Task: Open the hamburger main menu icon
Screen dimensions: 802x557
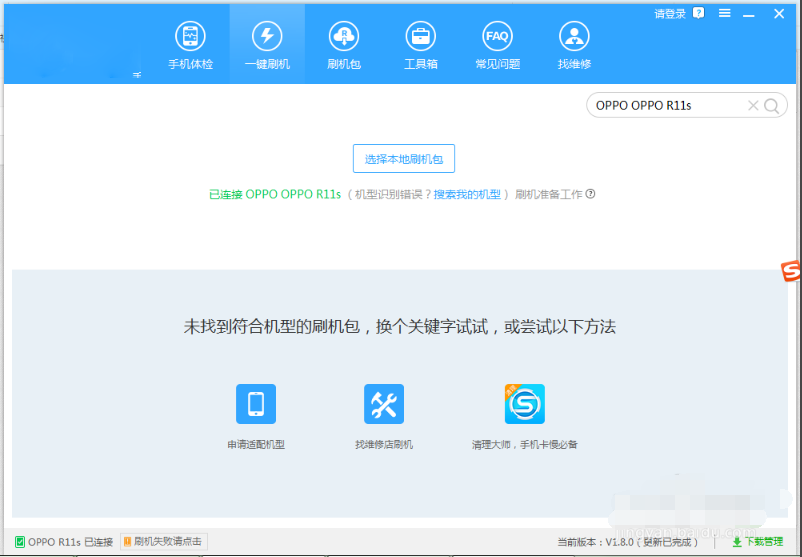Action: (x=724, y=13)
